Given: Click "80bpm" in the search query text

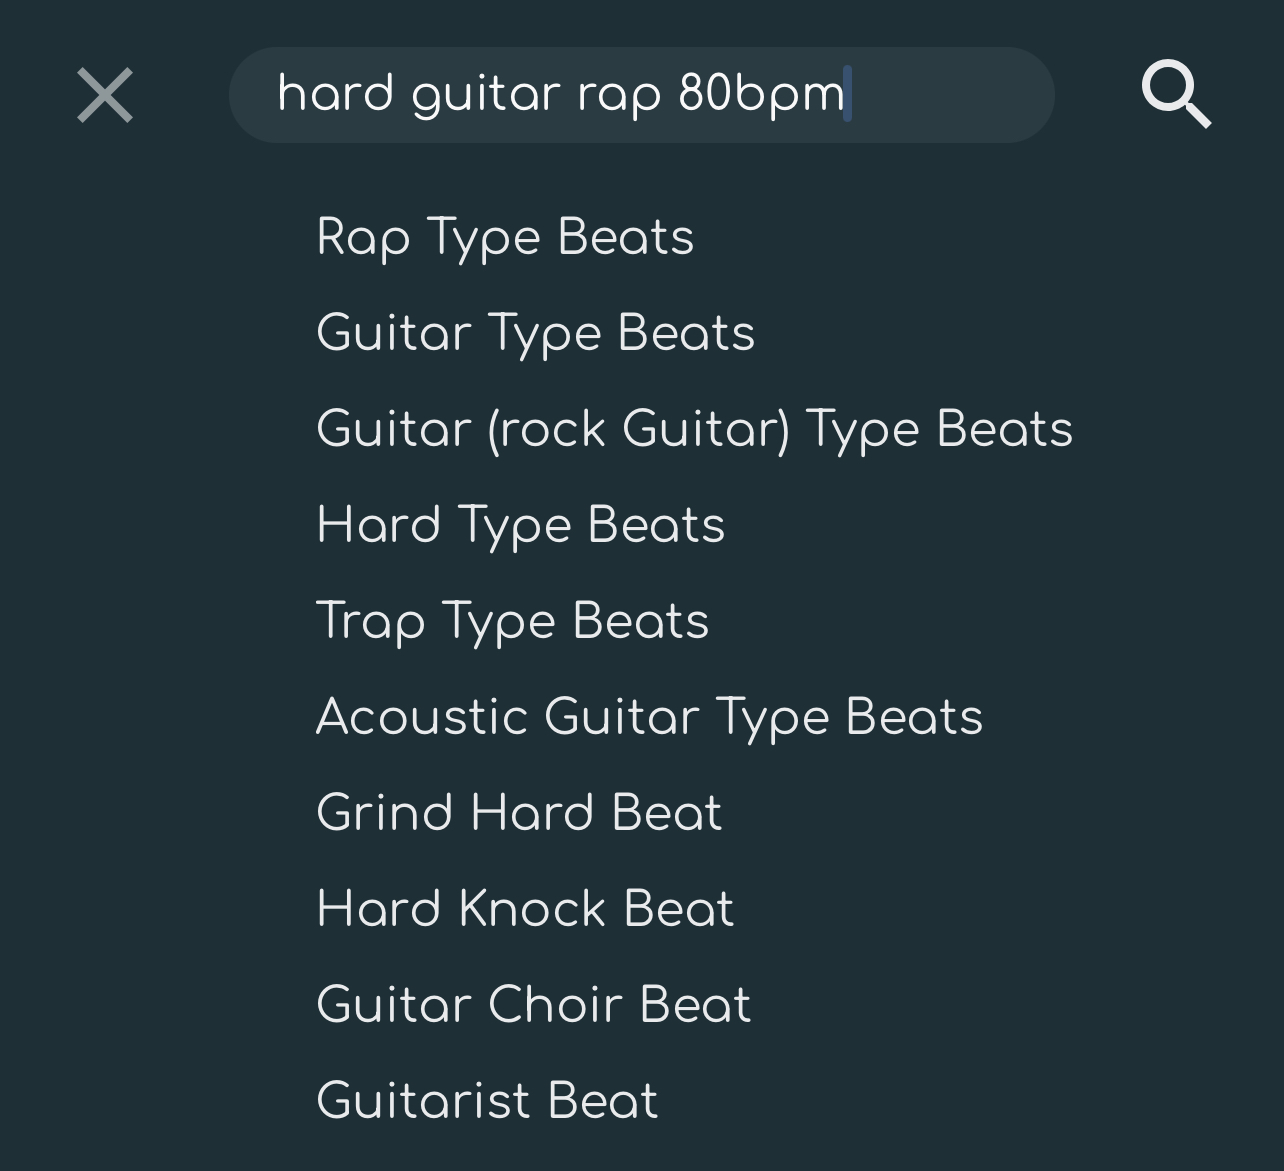Looking at the screenshot, I should coord(761,94).
